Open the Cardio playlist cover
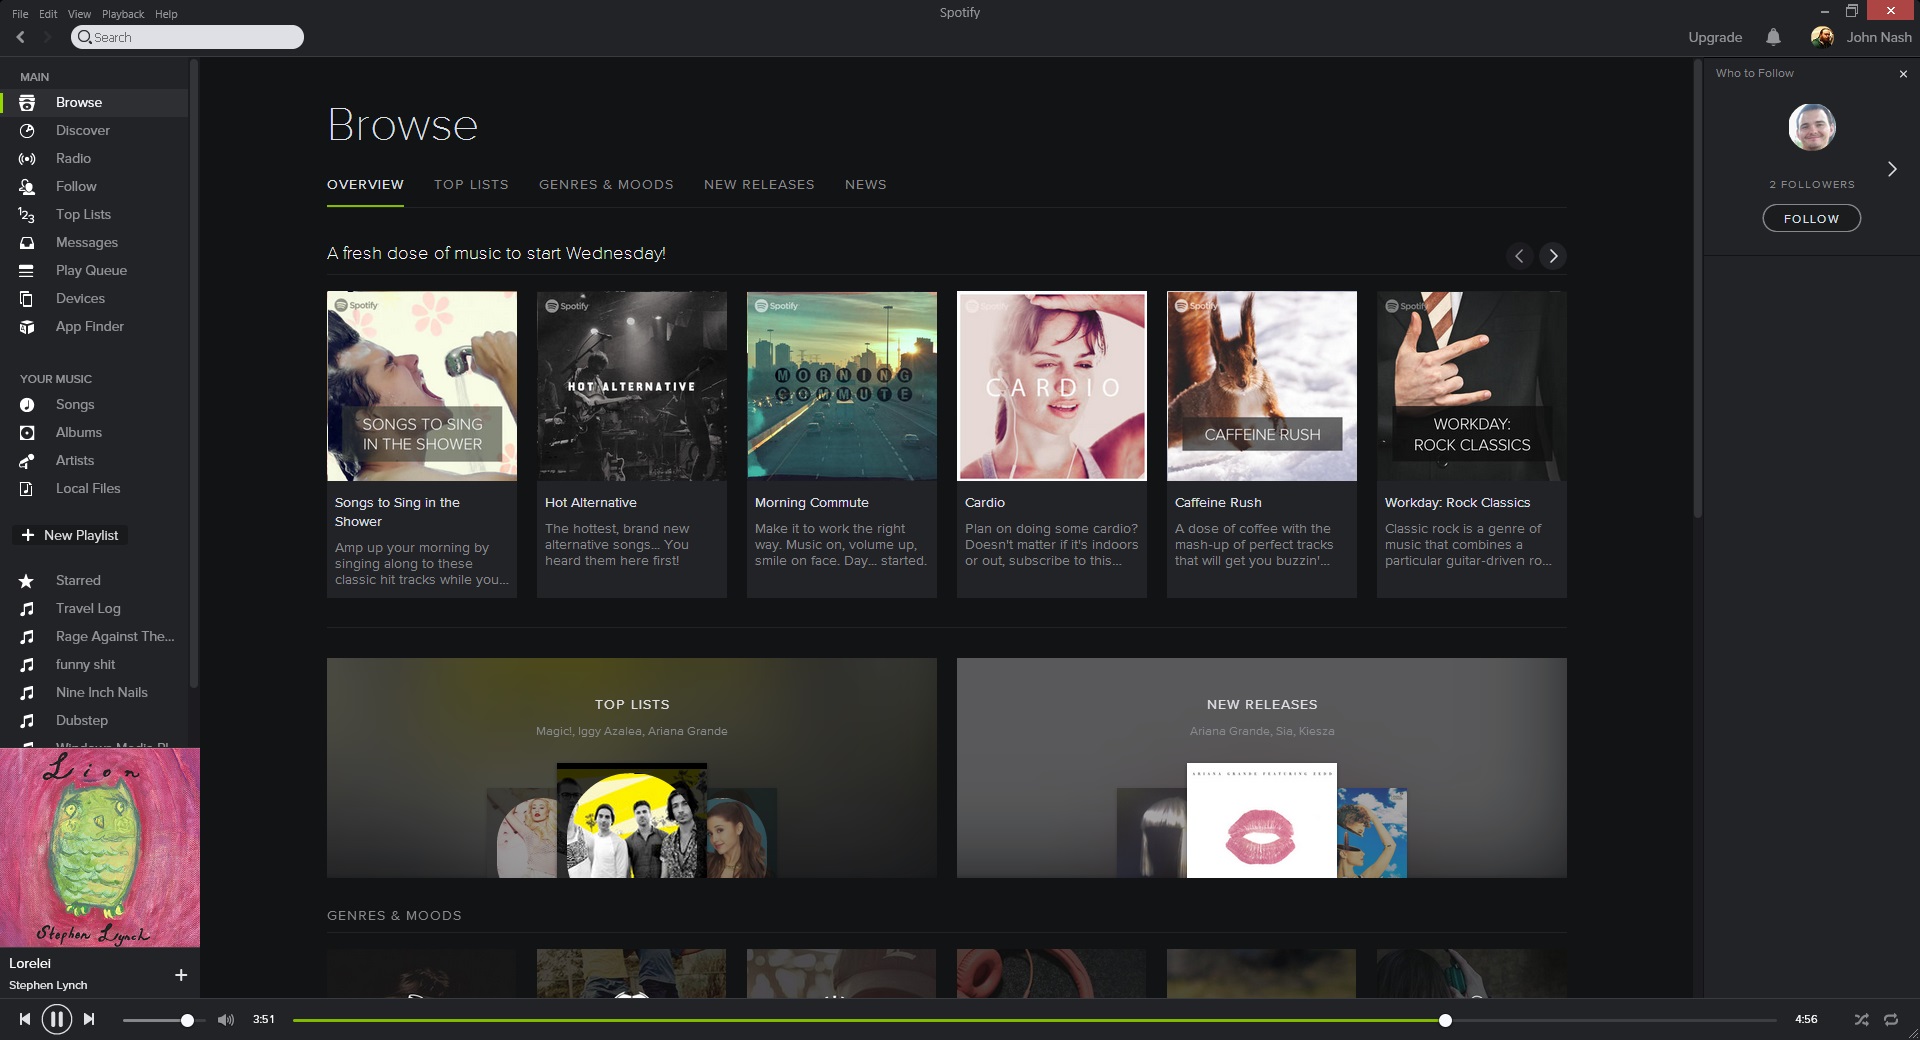This screenshot has height=1040, width=1920. tap(1052, 386)
